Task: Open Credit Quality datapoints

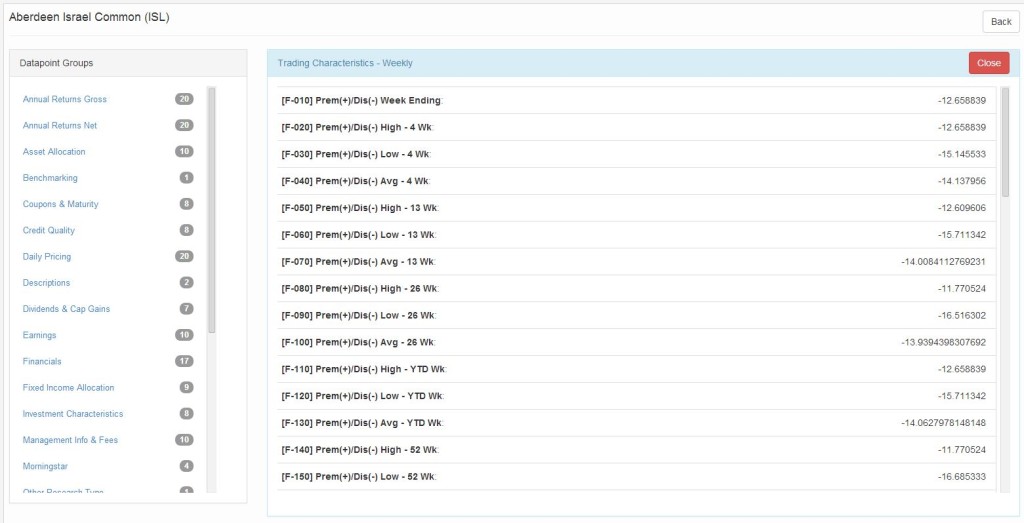Action: click(49, 230)
